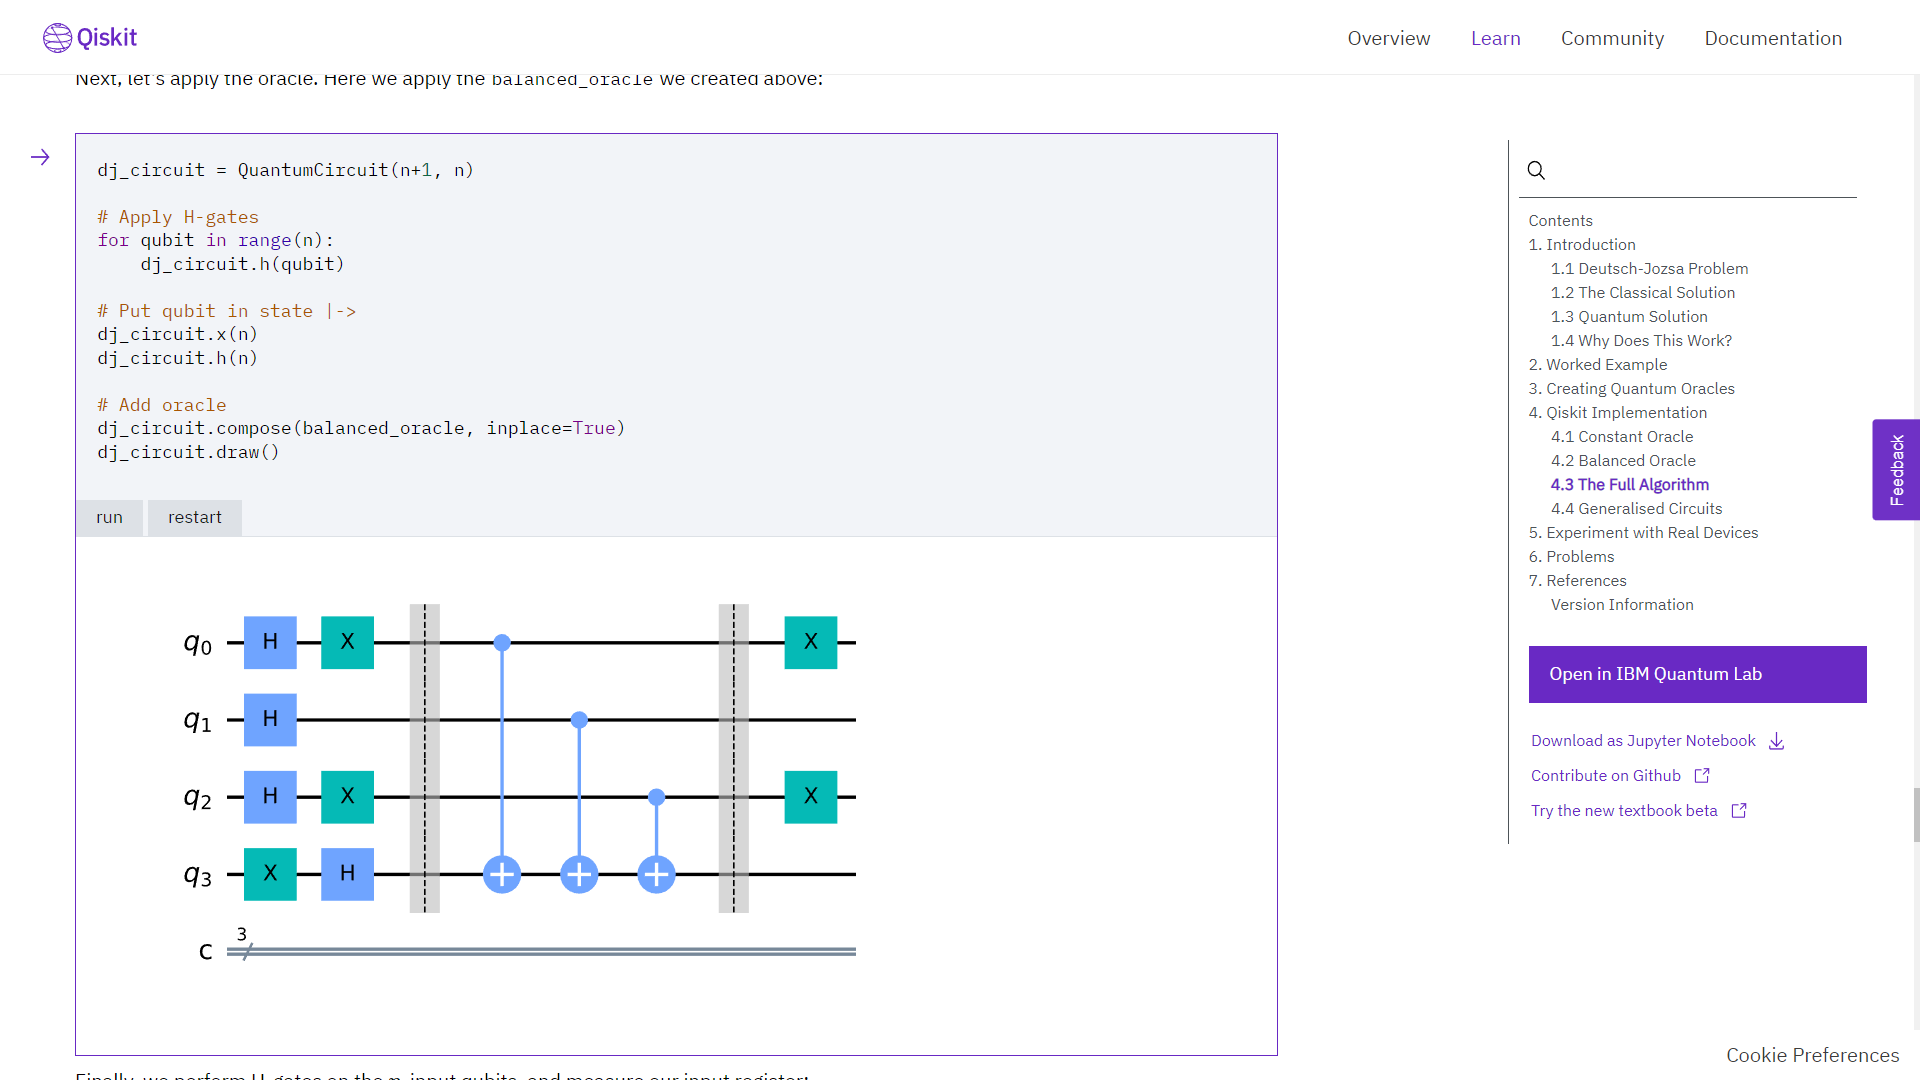Click the circuit diagram output image
The width and height of the screenshot is (1920, 1080).
[x=520, y=780]
